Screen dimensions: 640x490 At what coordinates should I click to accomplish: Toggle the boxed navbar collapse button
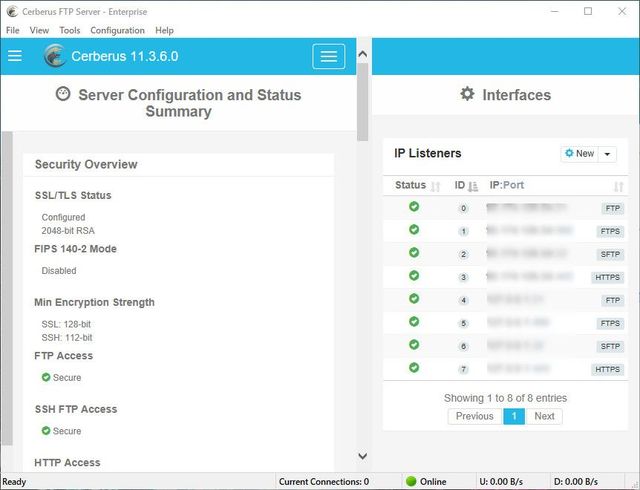[328, 56]
